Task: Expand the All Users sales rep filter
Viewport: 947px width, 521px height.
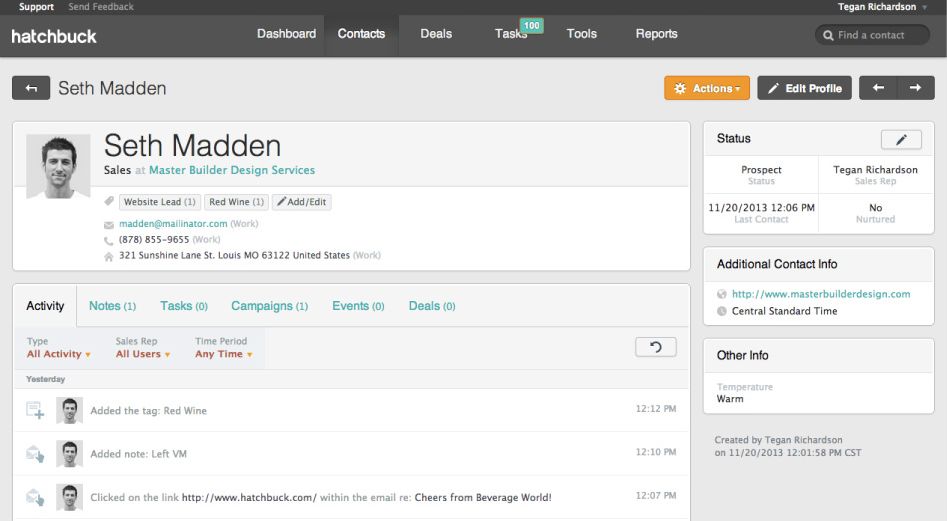Action: [142, 354]
